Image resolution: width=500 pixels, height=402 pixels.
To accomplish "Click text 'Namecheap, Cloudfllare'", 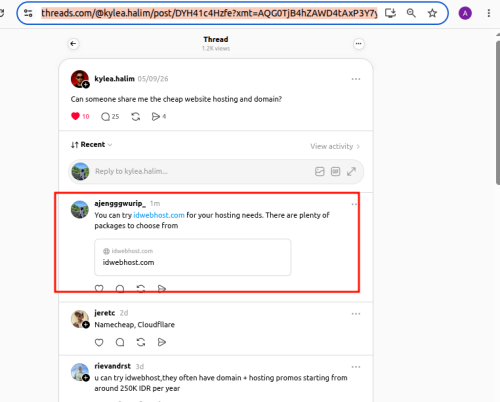I will pos(134,325).
